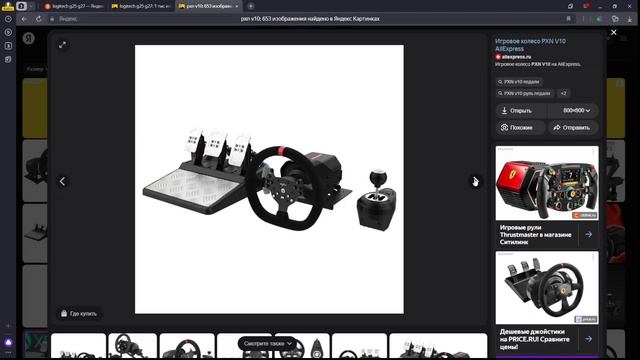This screenshot has height=360, width=640.
Task: Bookmark this page with the bookmark icon
Action: (568, 19)
